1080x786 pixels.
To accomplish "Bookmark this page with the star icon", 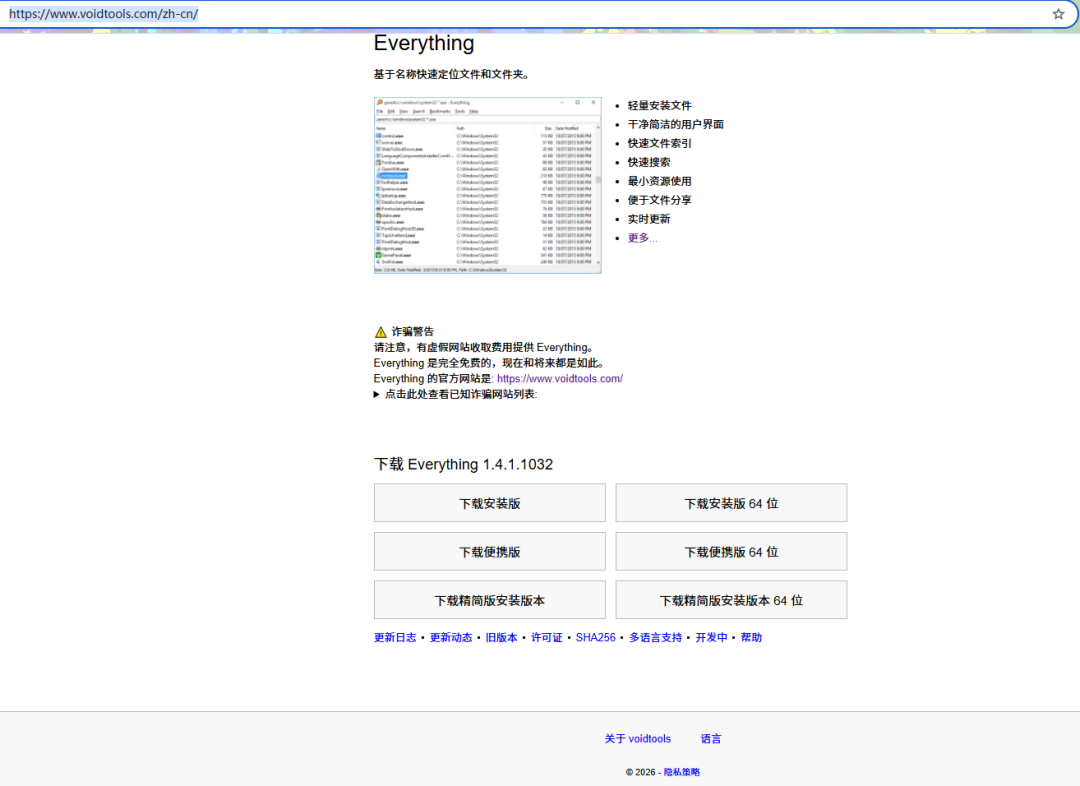I will point(1058,14).
